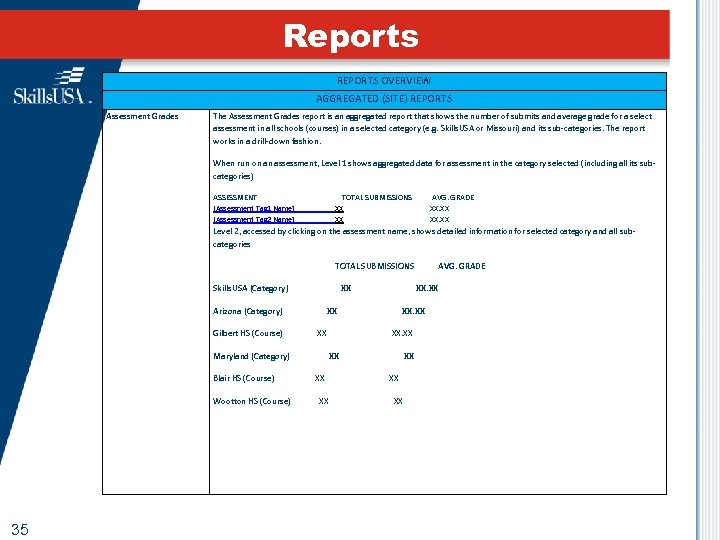Click the sentence starting 'Level 2, accessed by clicking'
The width and height of the screenshot is (720, 540).
(x=424, y=238)
